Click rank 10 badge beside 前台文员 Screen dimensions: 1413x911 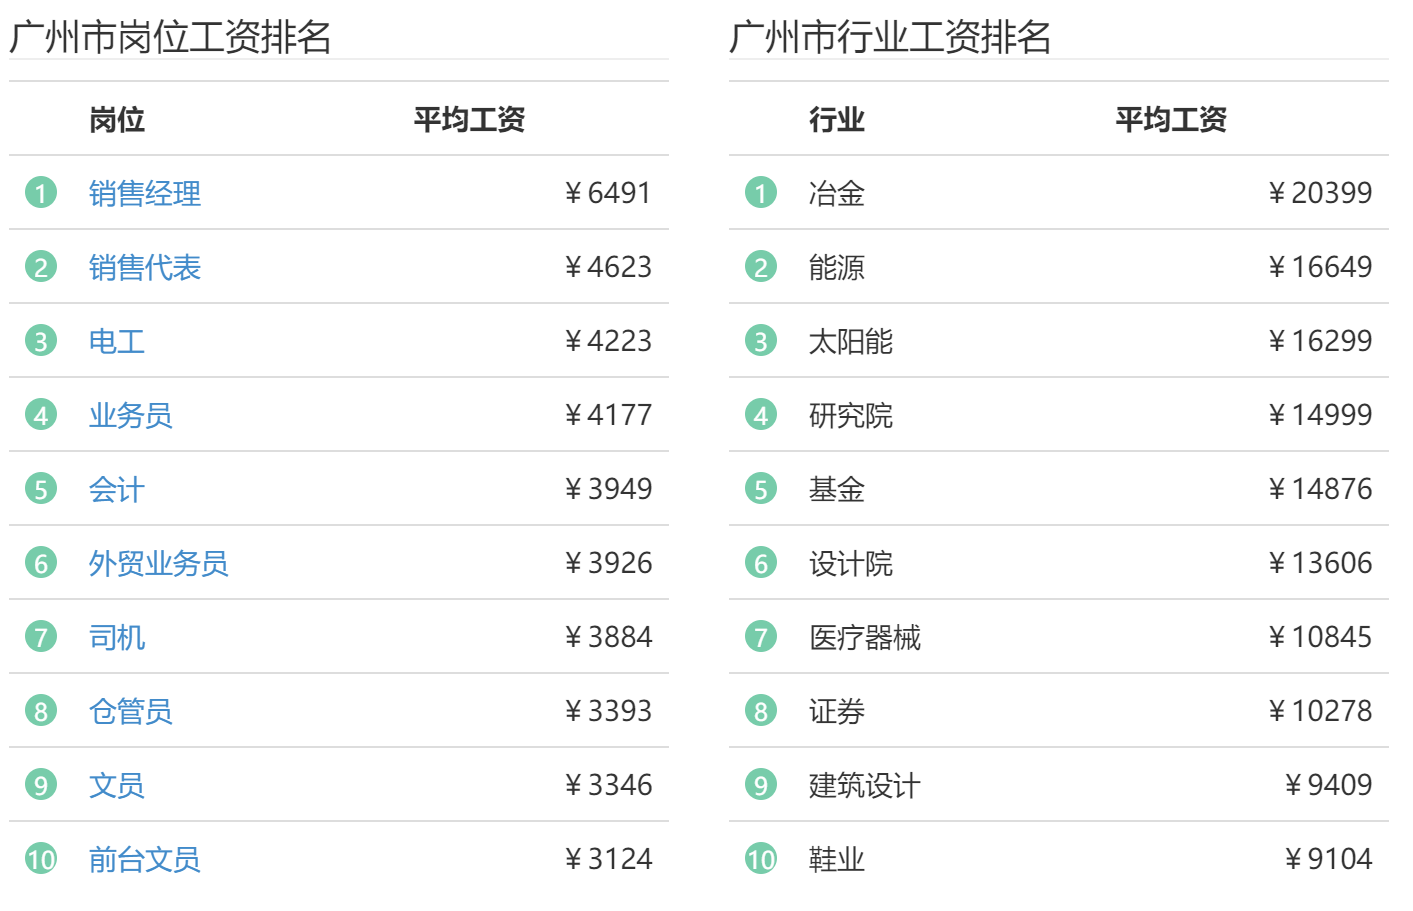(41, 859)
